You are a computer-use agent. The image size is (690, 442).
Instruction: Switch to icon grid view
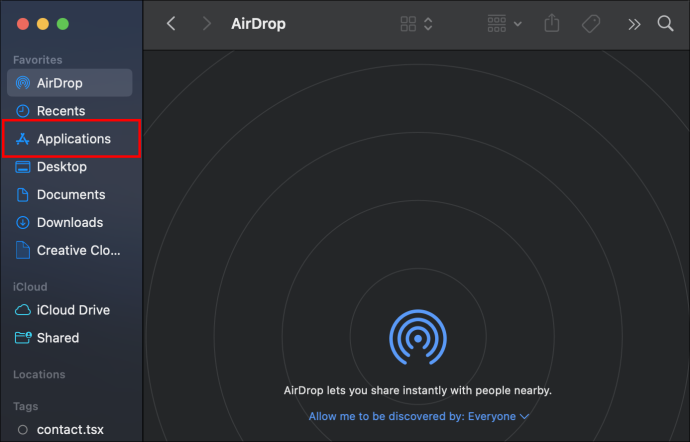(408, 24)
